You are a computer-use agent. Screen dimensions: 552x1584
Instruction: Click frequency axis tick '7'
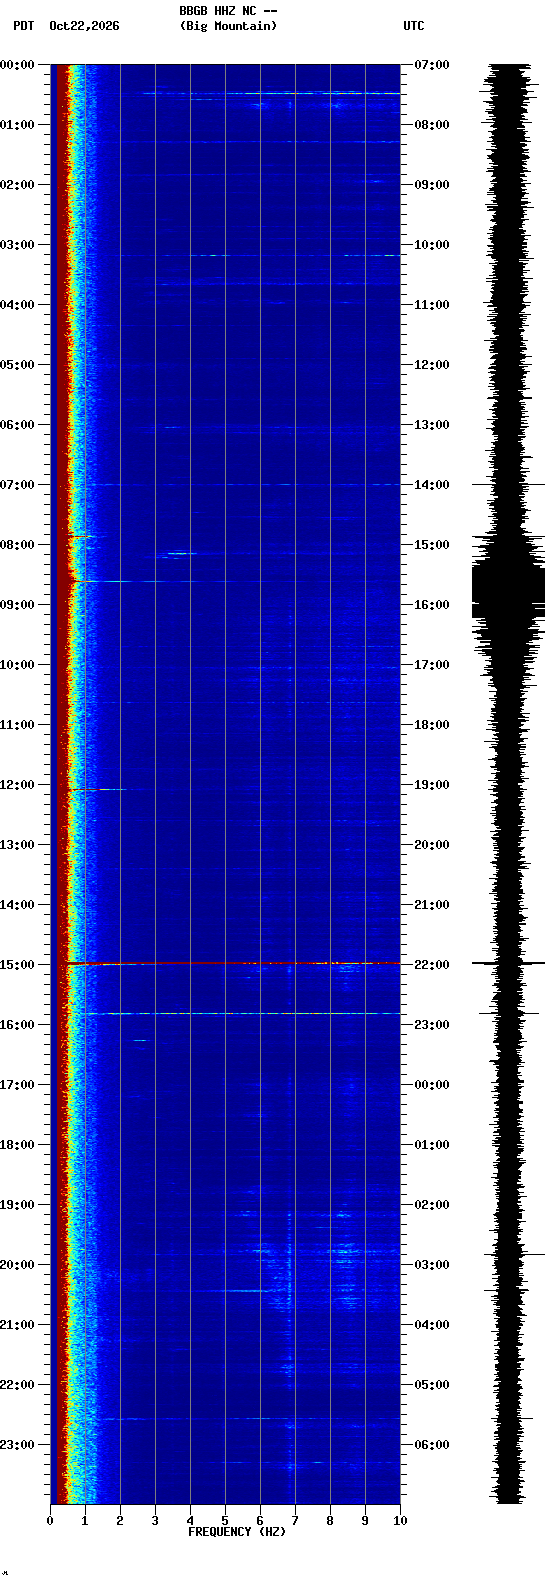pyautogui.click(x=295, y=1521)
